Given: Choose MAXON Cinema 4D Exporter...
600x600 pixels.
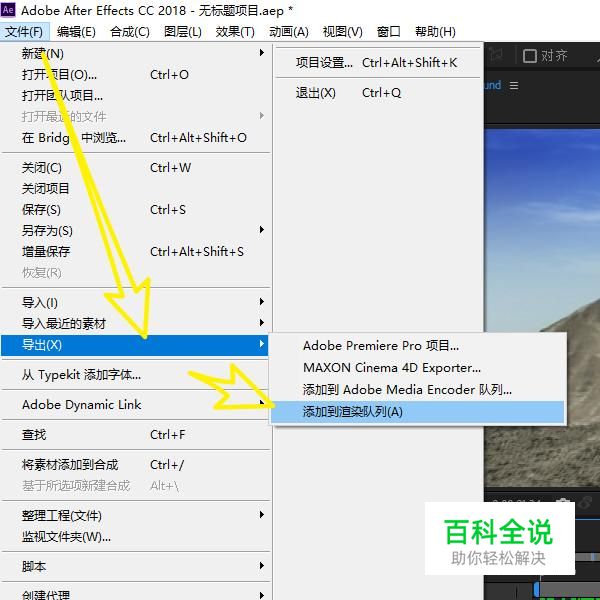Looking at the screenshot, I should (x=417, y=368).
